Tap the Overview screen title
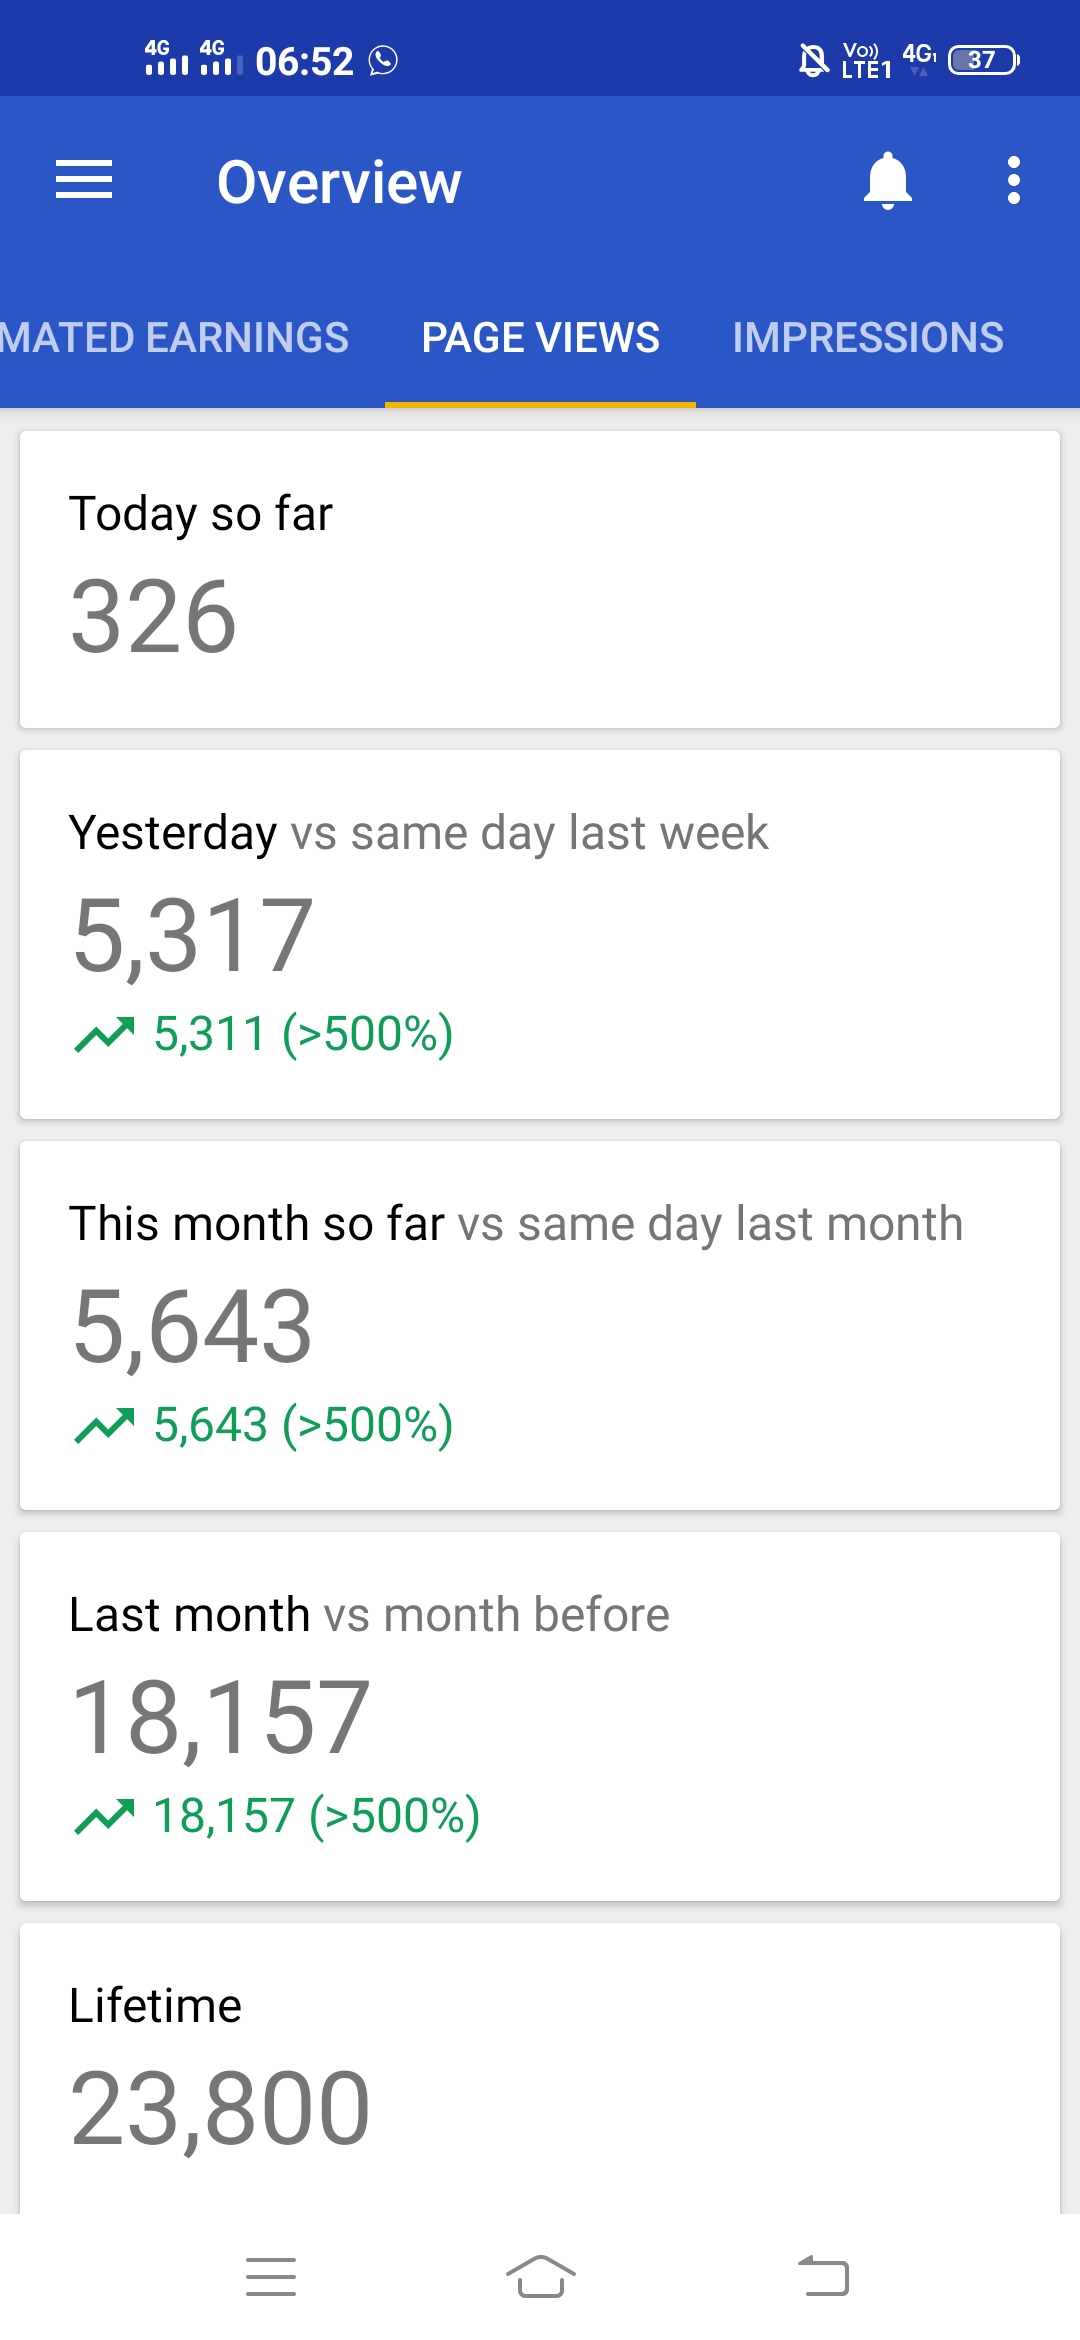The height and width of the screenshot is (2340, 1080). click(x=339, y=182)
